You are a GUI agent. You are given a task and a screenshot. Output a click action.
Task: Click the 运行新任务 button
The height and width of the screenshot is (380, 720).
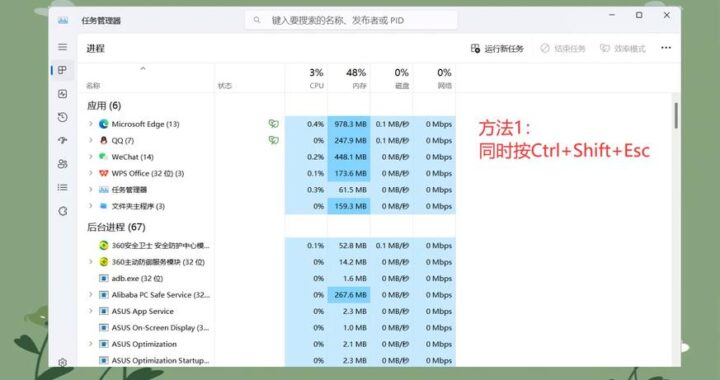[497, 49]
